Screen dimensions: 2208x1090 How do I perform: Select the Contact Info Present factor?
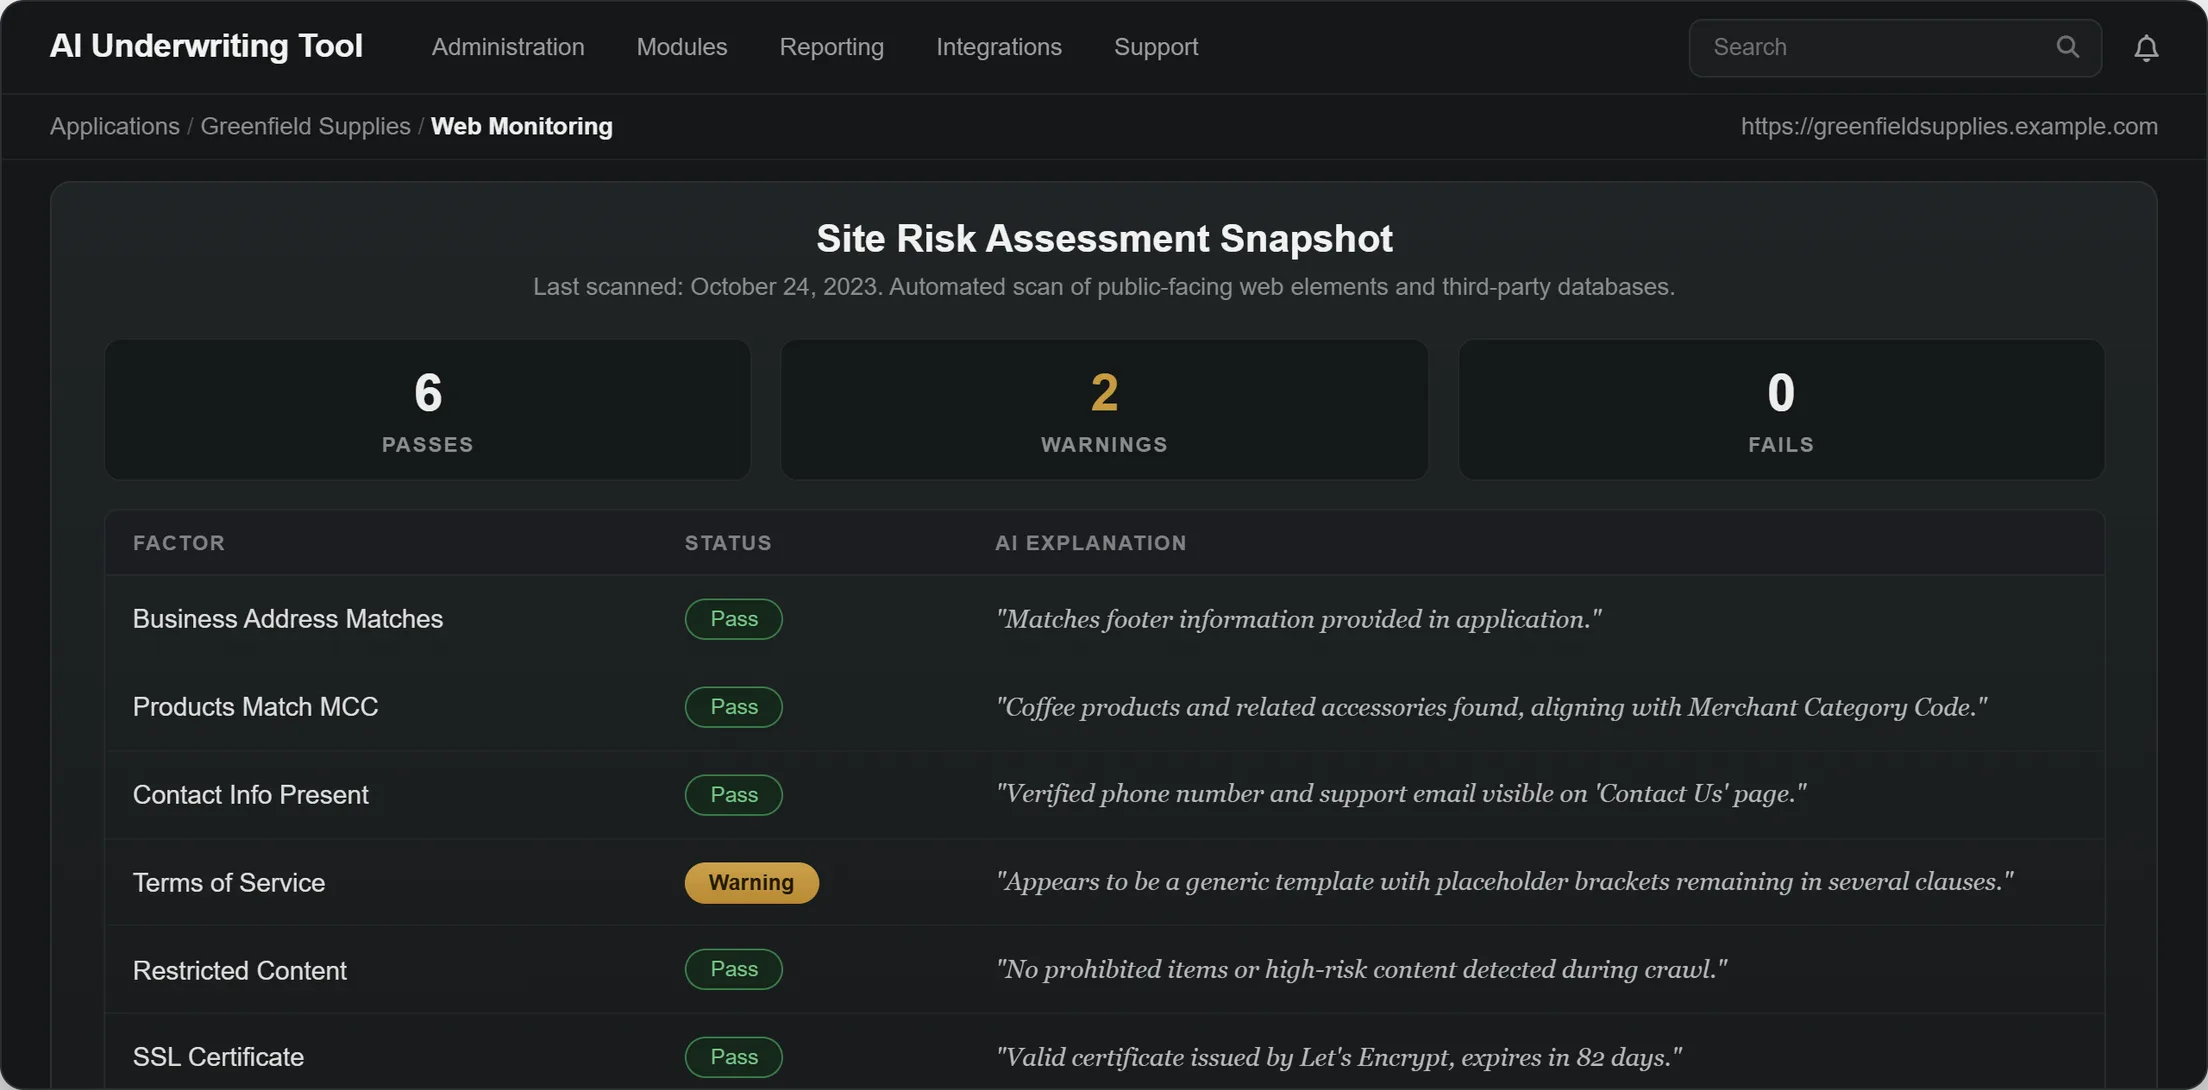point(250,795)
